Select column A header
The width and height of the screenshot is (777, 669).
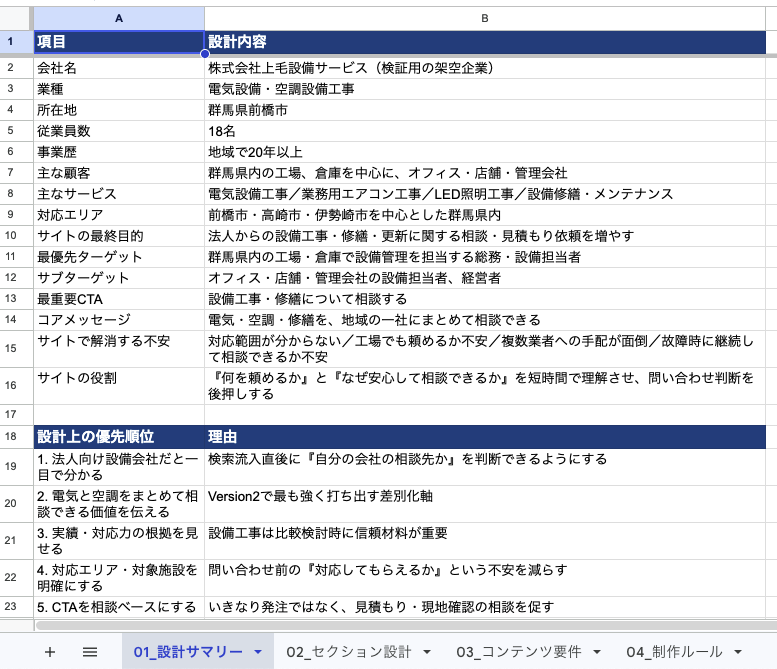point(119,18)
